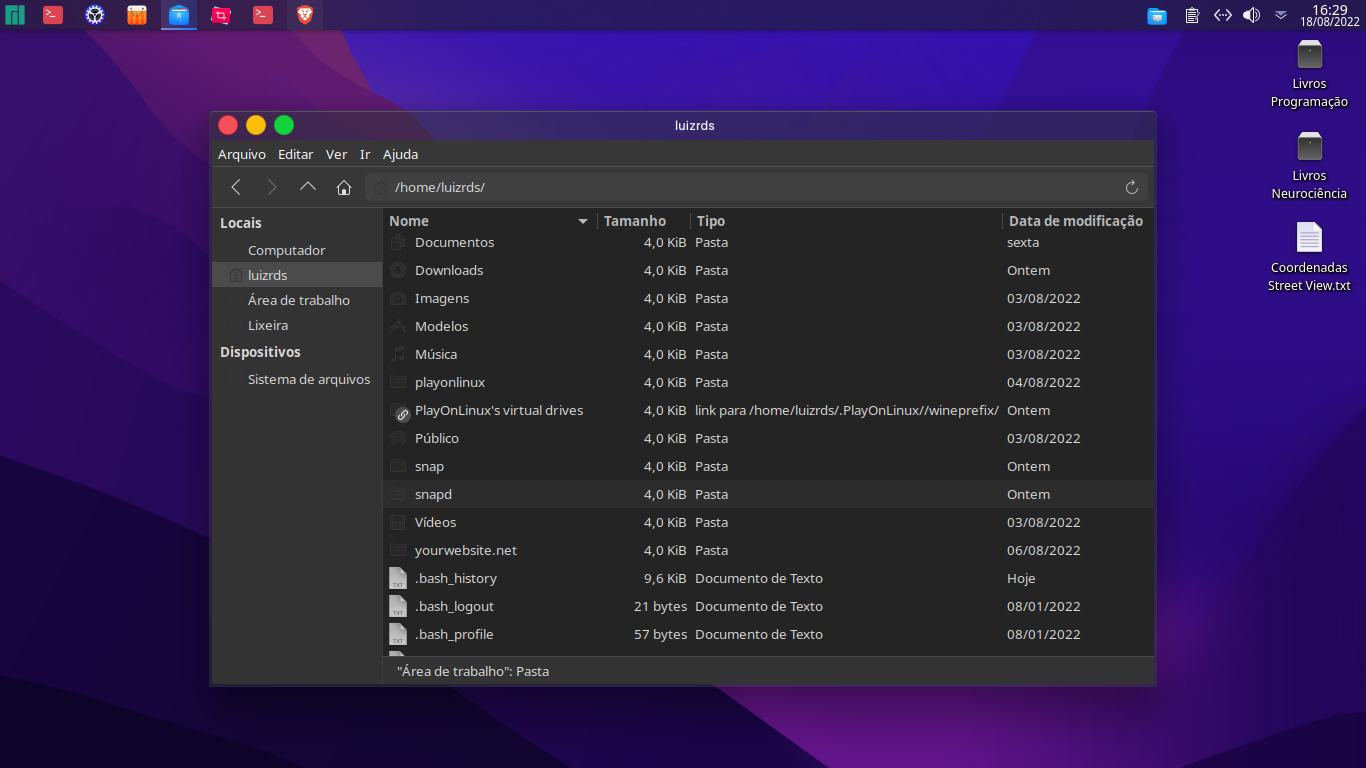Open the Arquivo menu
The height and width of the screenshot is (768, 1366).
[242, 154]
